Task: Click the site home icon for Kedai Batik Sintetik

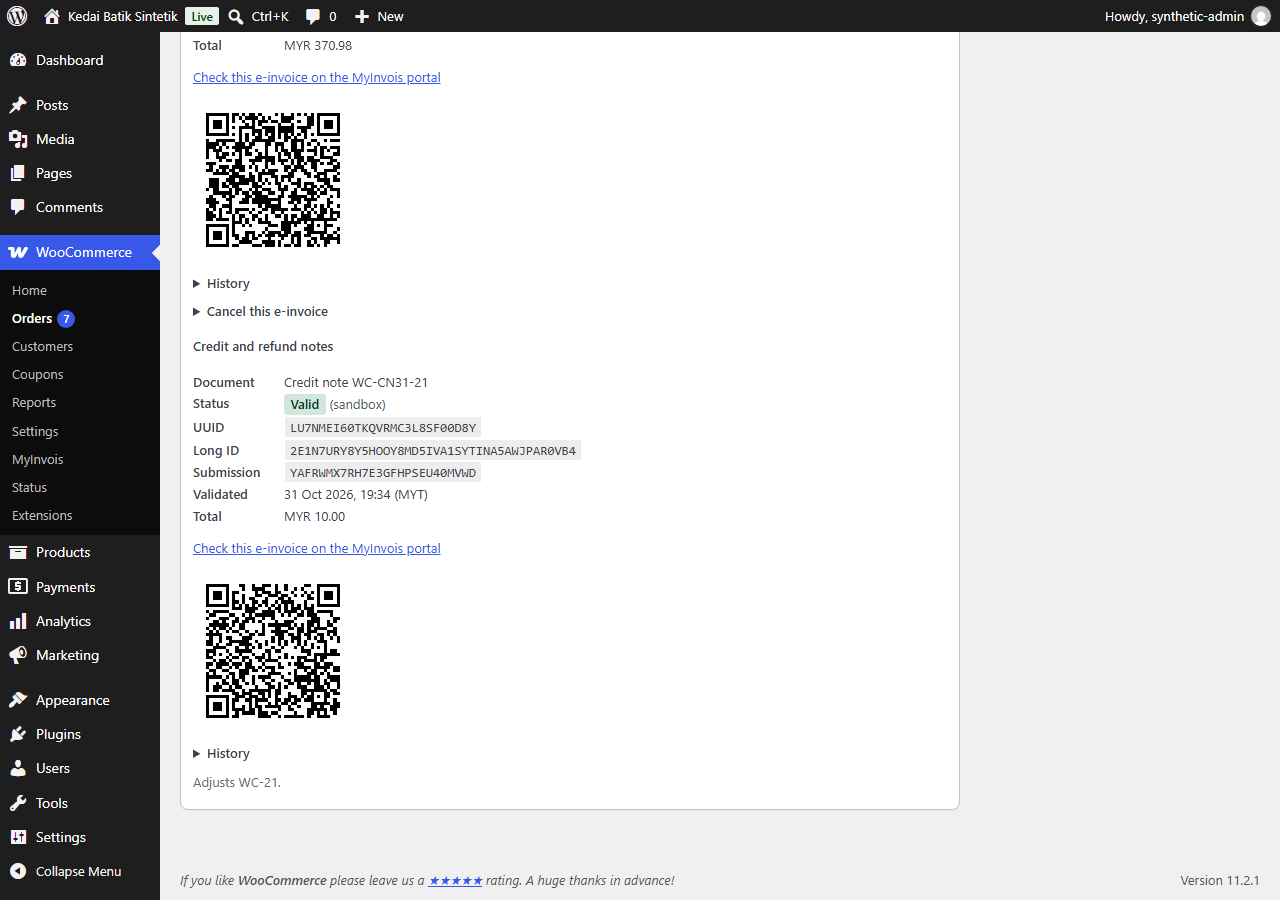Action: point(52,16)
